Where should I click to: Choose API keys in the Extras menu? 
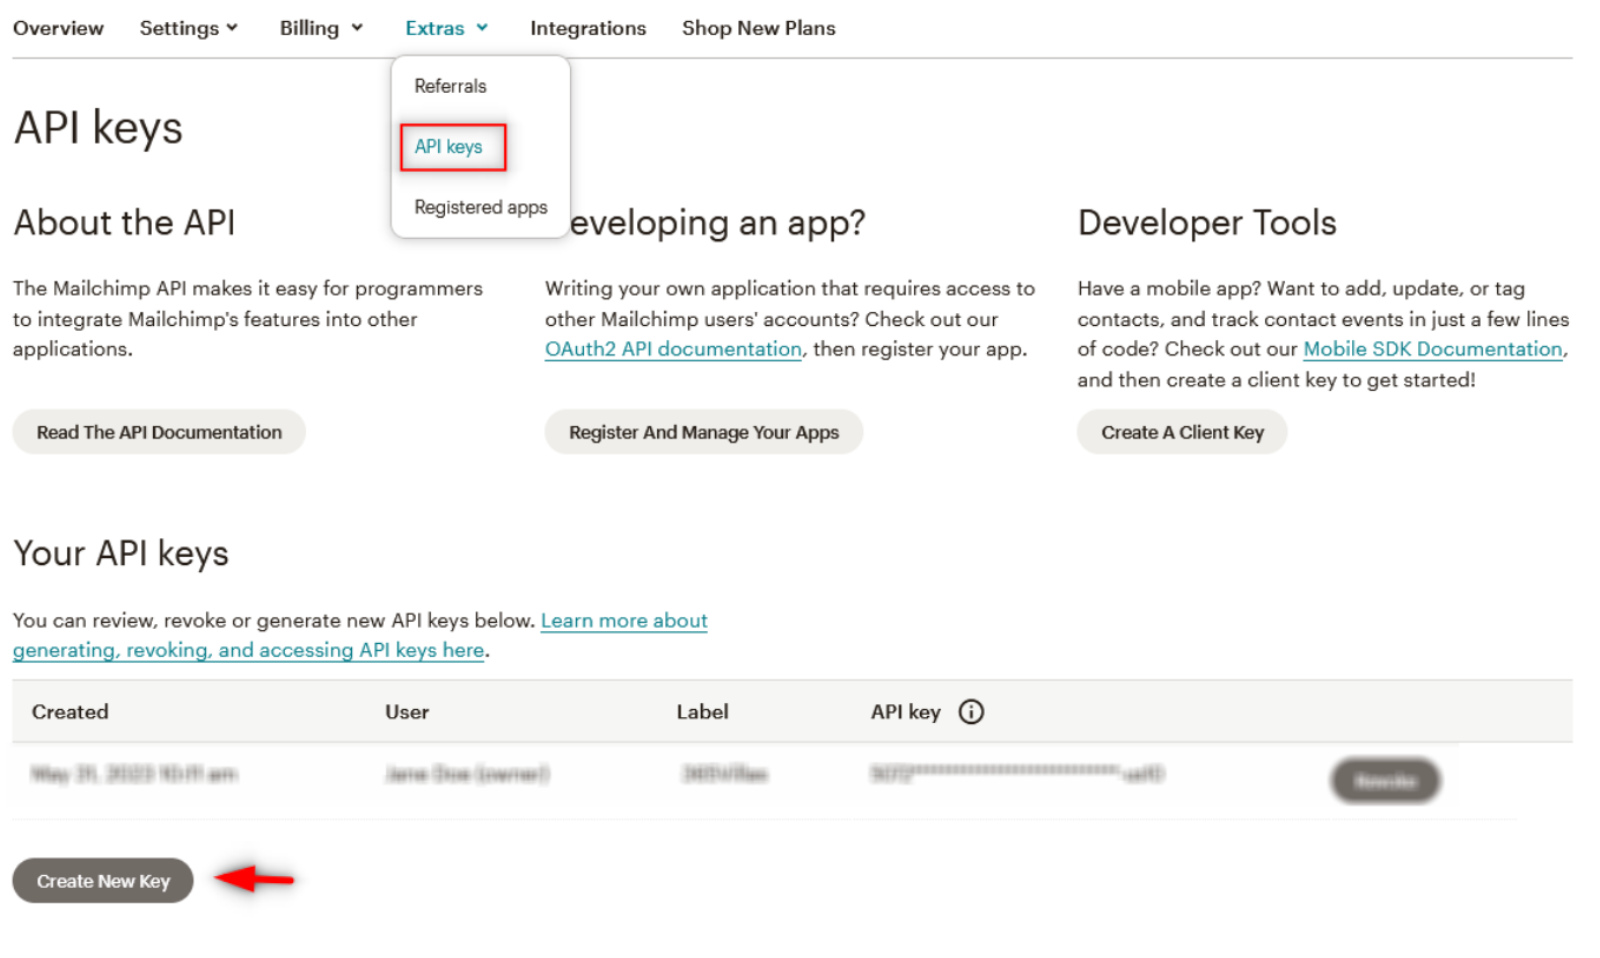[x=449, y=147]
